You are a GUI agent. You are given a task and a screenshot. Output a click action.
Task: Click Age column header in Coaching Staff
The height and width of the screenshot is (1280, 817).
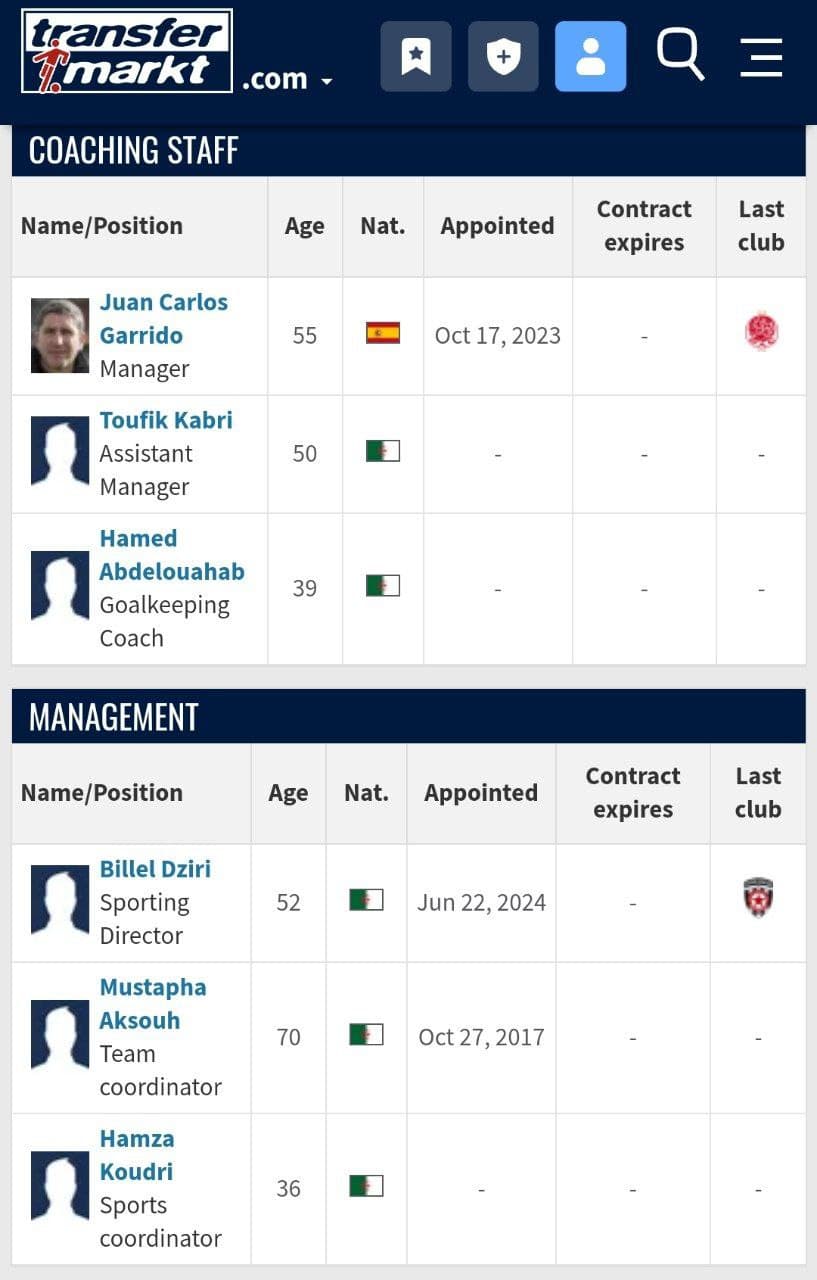[304, 226]
